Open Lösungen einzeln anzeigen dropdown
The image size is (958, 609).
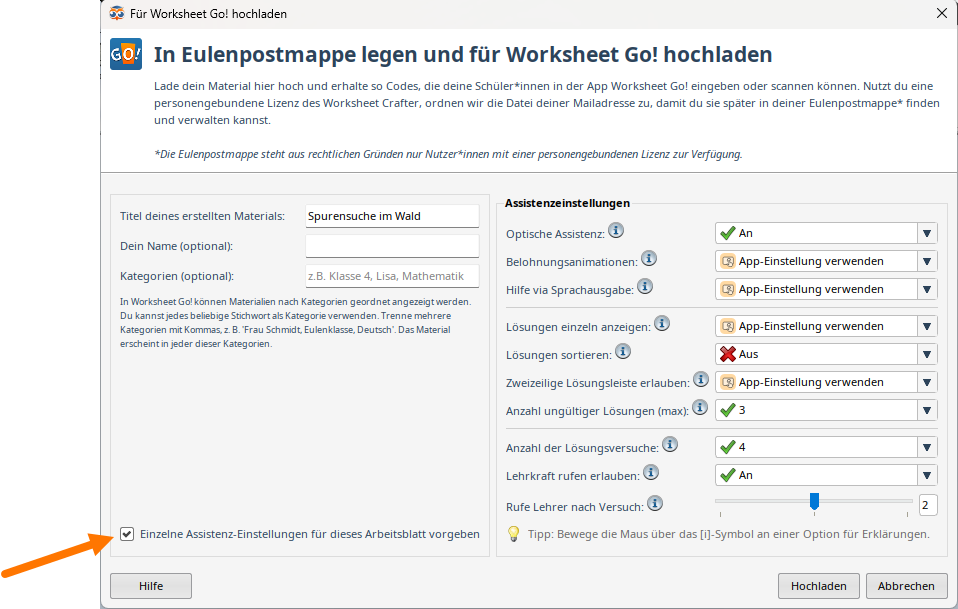(x=826, y=326)
